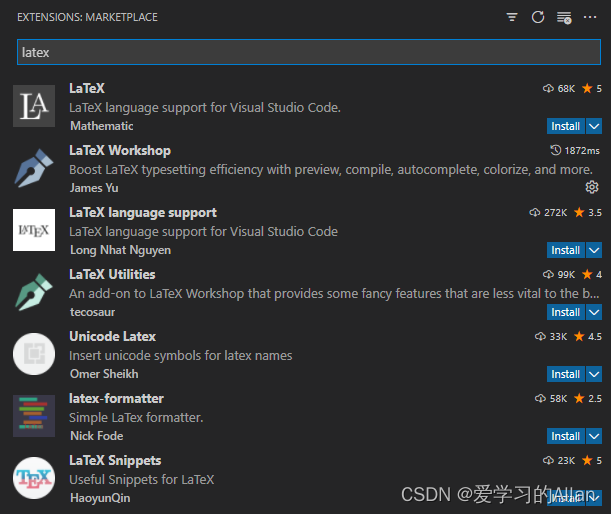Install the LaTeX extension by Mathematic
This screenshot has width=611, height=514.
565,126
